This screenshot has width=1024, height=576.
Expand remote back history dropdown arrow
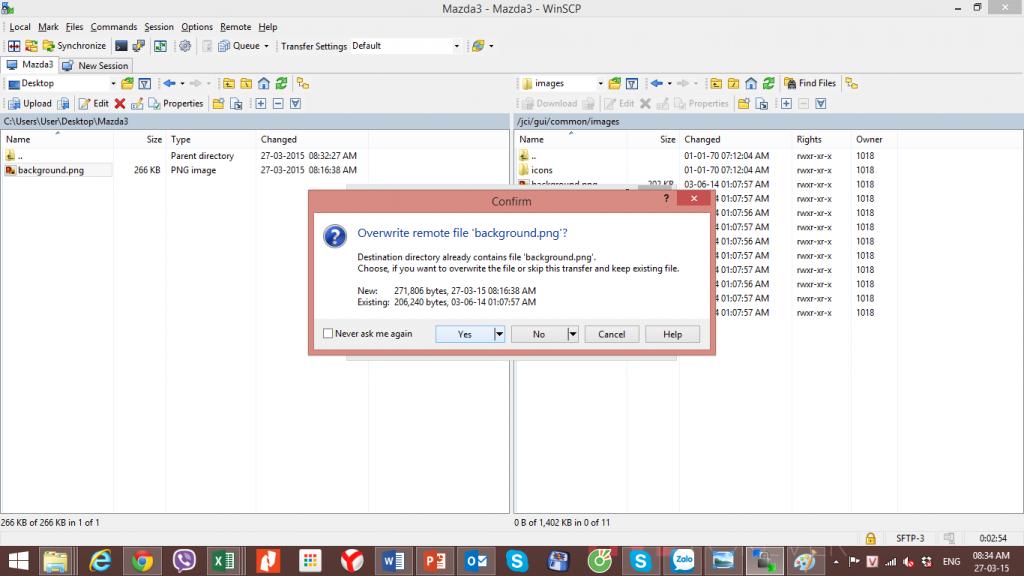[669, 84]
